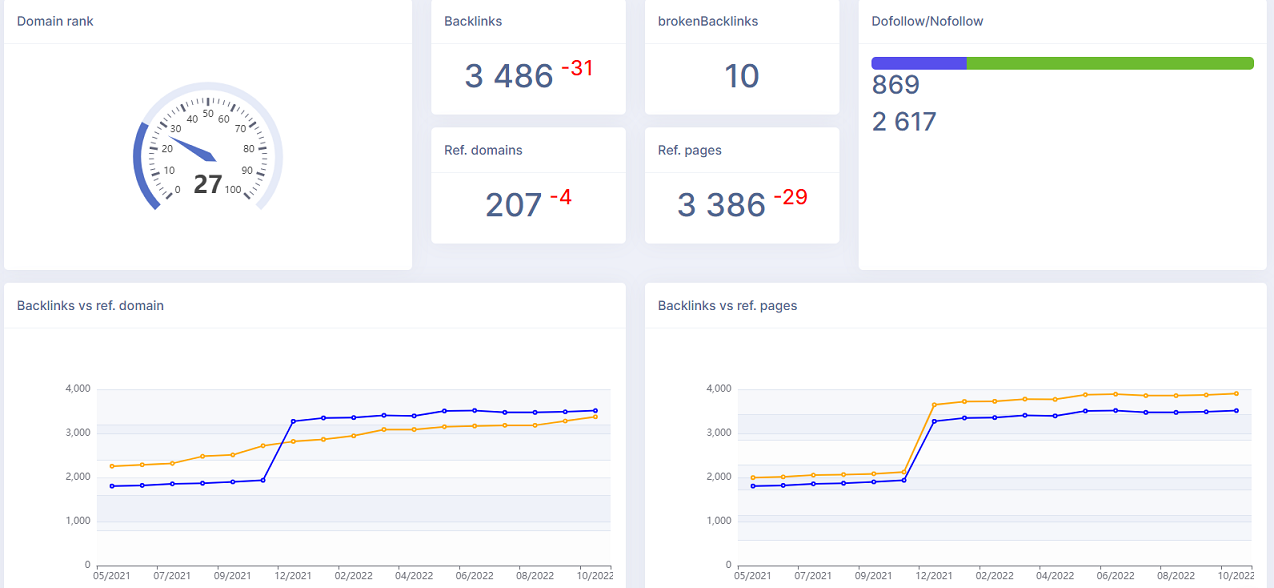The height and width of the screenshot is (588, 1274).
Task: Click 08/2022 date label in ref. pages chart
Action: pos(1175,576)
